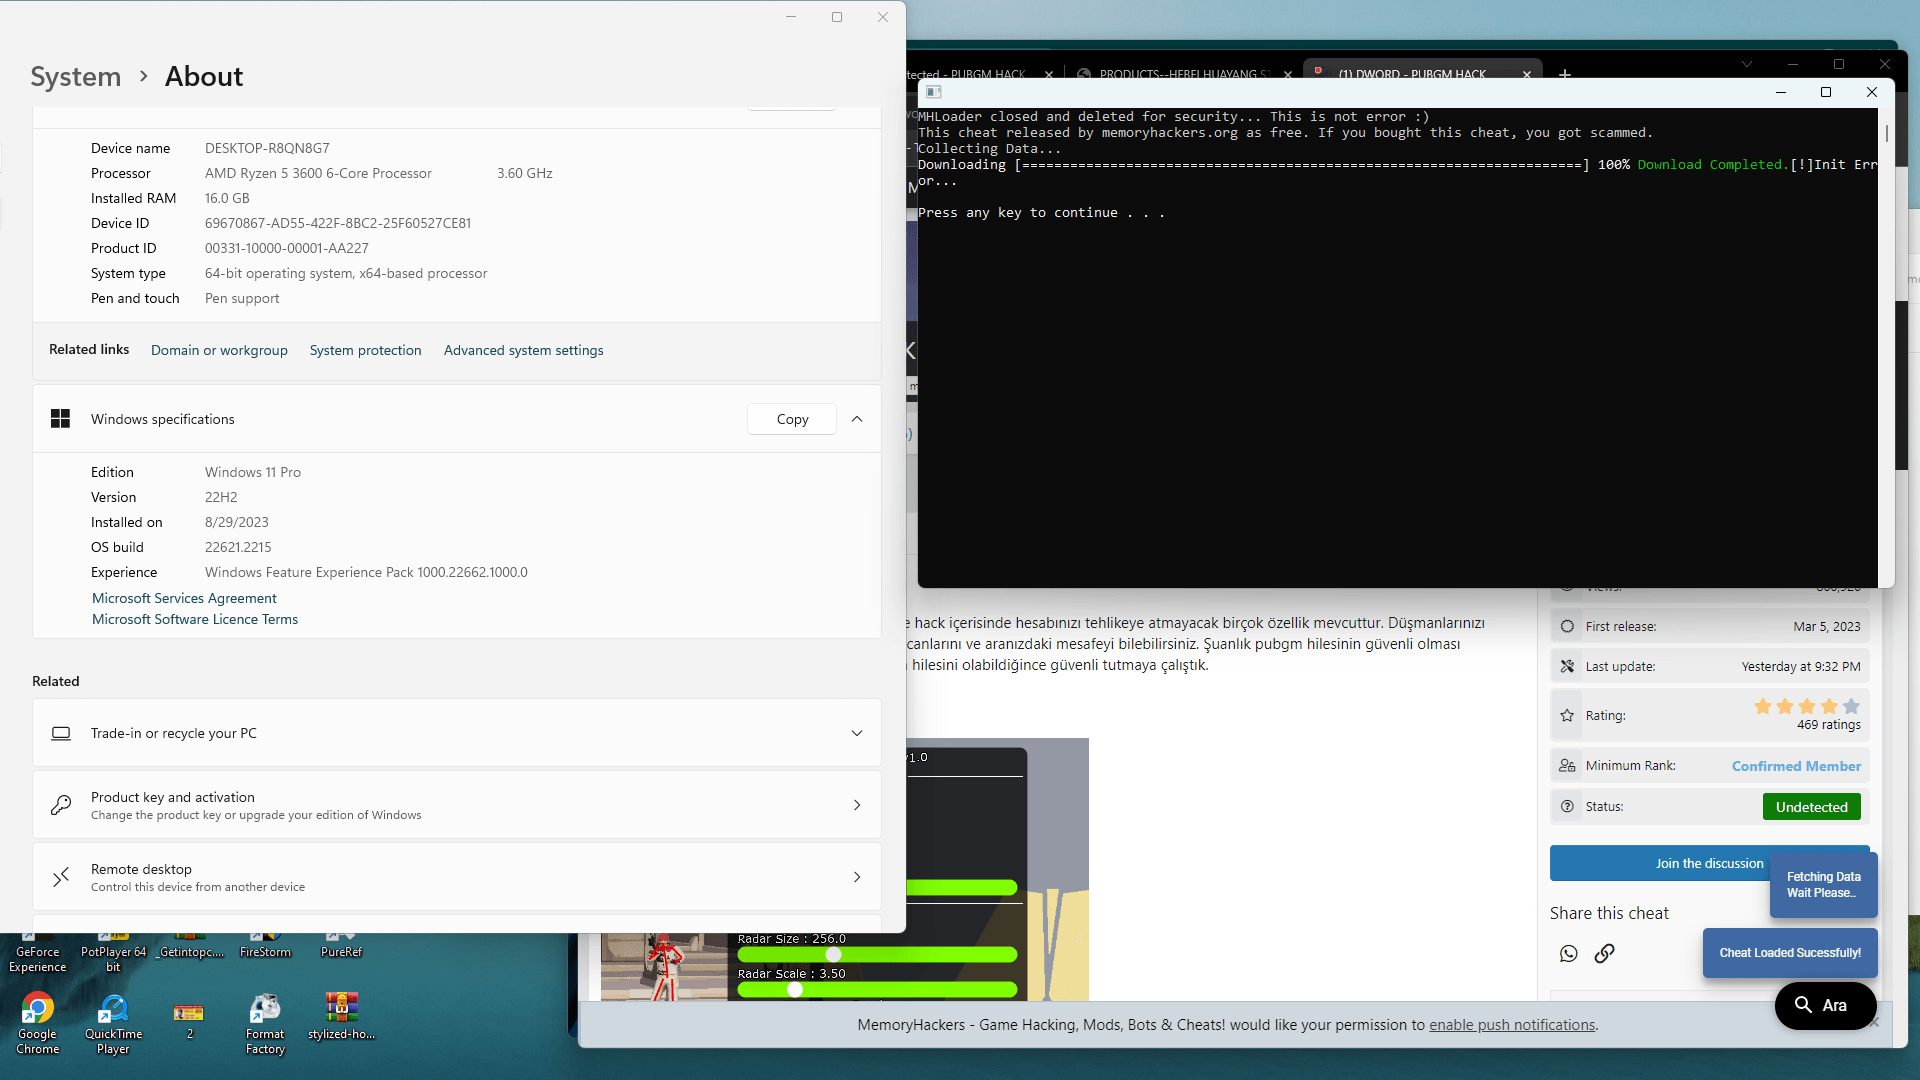This screenshot has height=1080, width=1920.
Task: Go back to System in breadcrumb
Action: (x=76, y=76)
